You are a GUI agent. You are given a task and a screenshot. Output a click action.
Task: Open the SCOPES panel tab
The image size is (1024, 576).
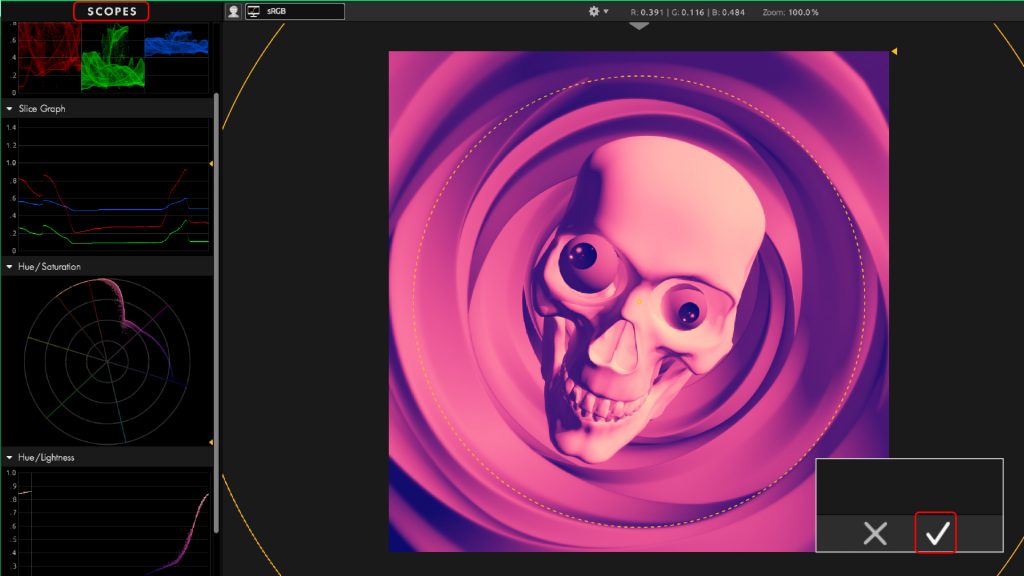pos(111,11)
